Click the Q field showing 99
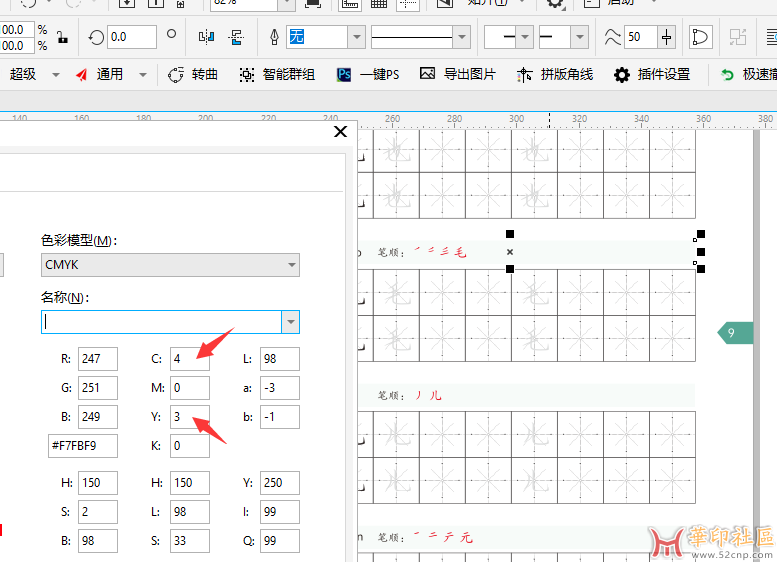Screen dimensions: 777x562 [279, 541]
